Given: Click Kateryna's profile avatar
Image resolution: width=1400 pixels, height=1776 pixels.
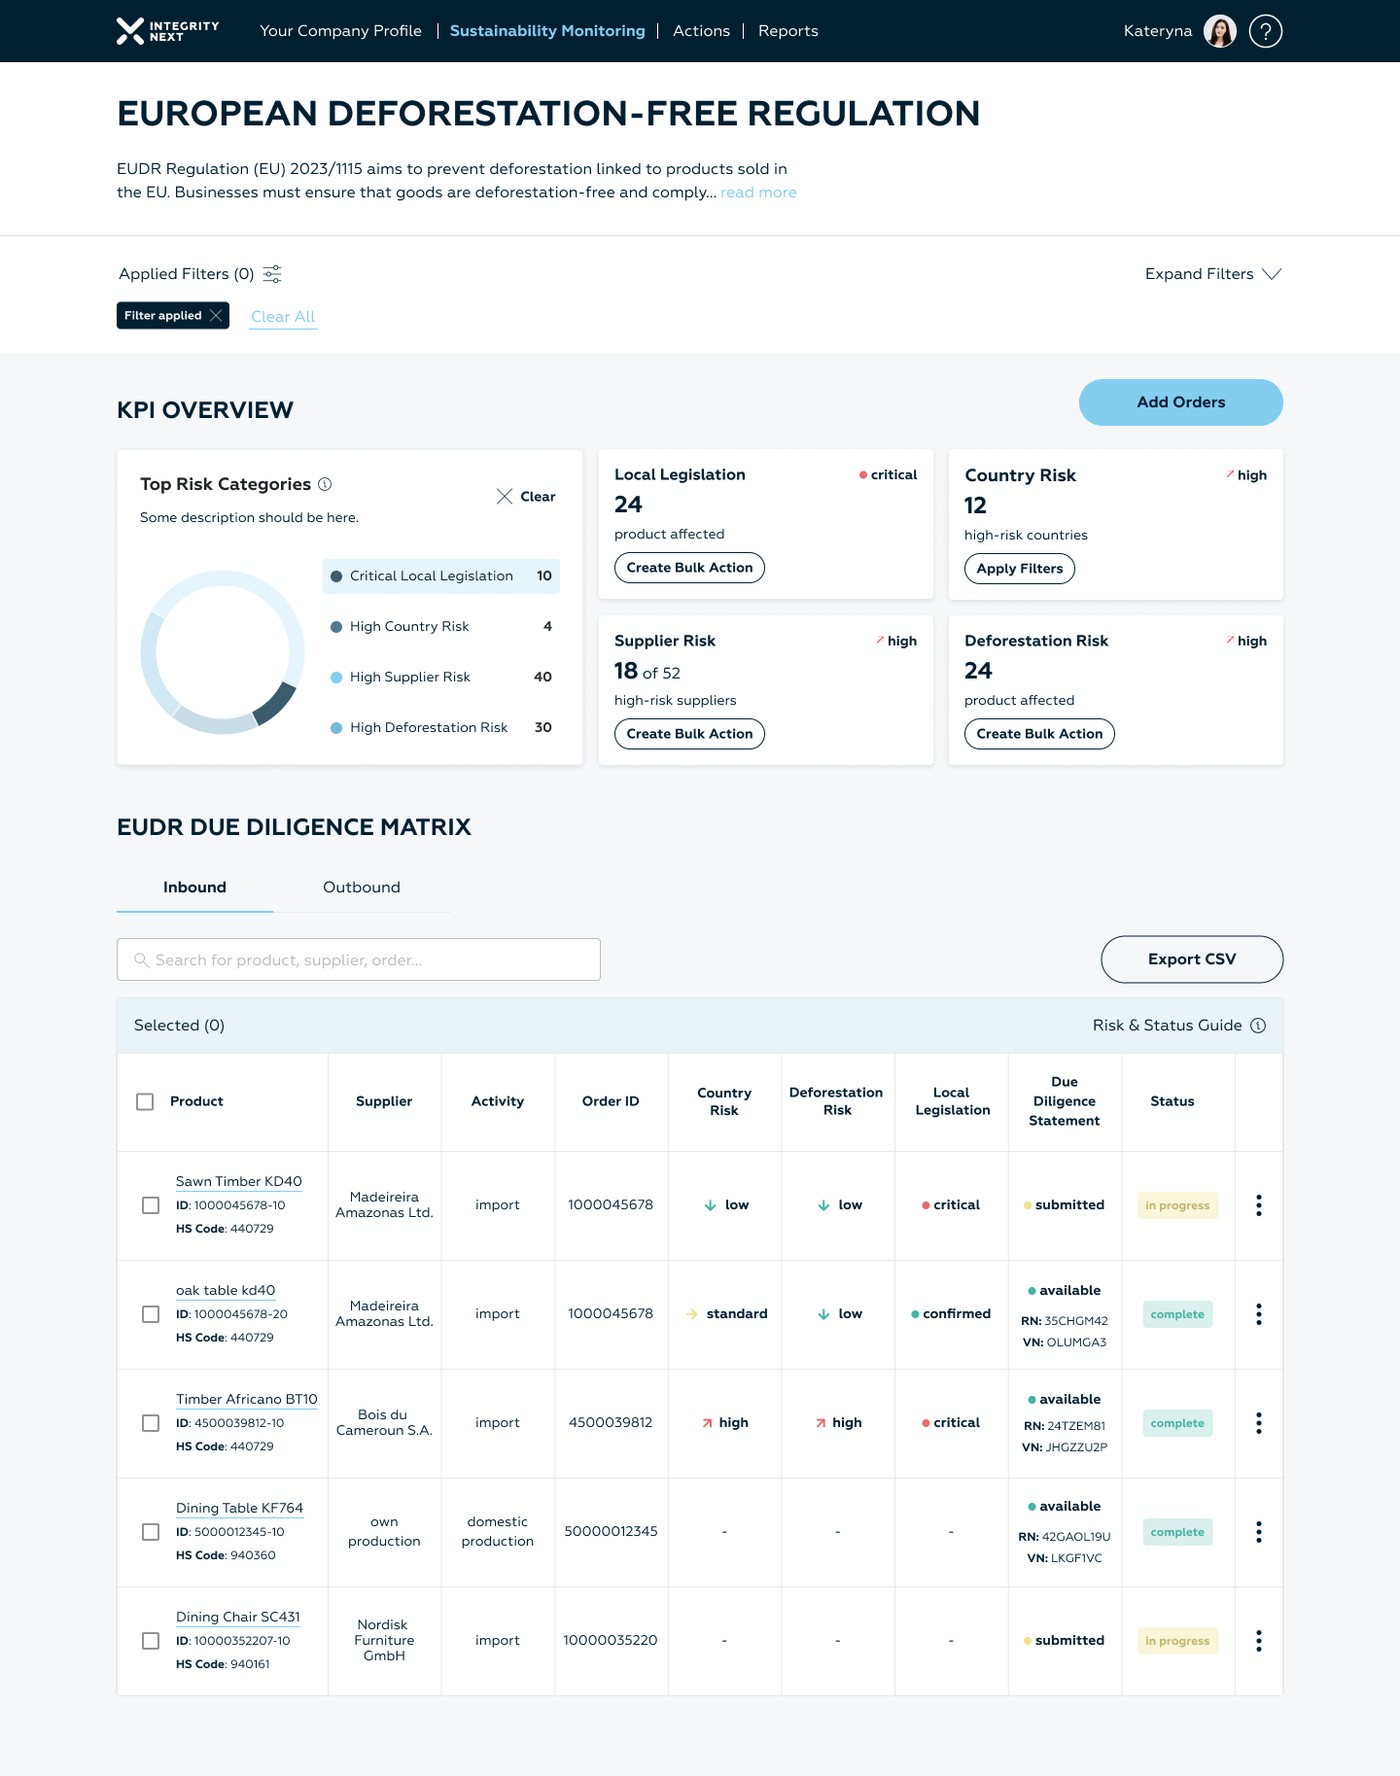Looking at the screenshot, I should tap(1219, 31).
